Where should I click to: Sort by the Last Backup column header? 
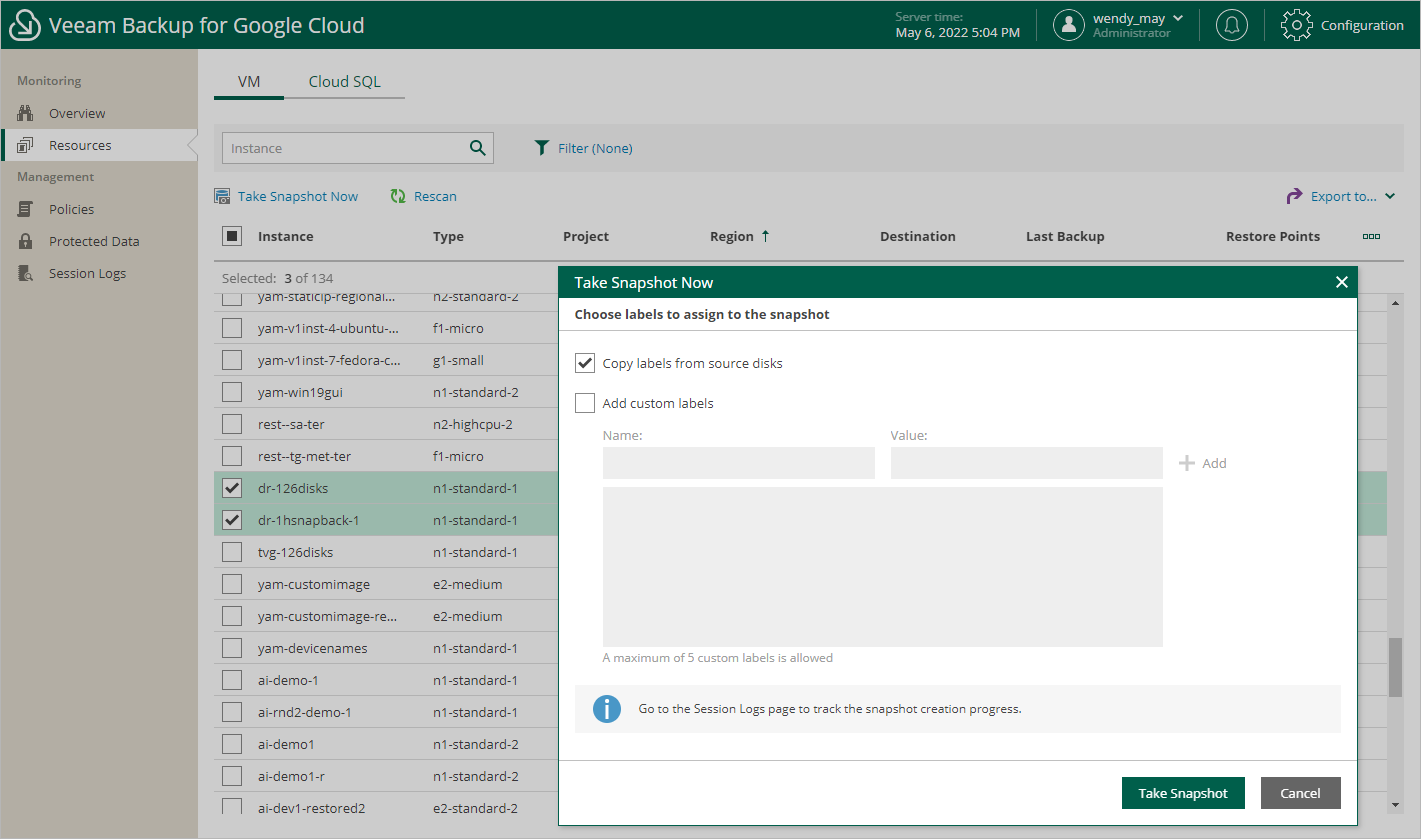[1065, 236]
